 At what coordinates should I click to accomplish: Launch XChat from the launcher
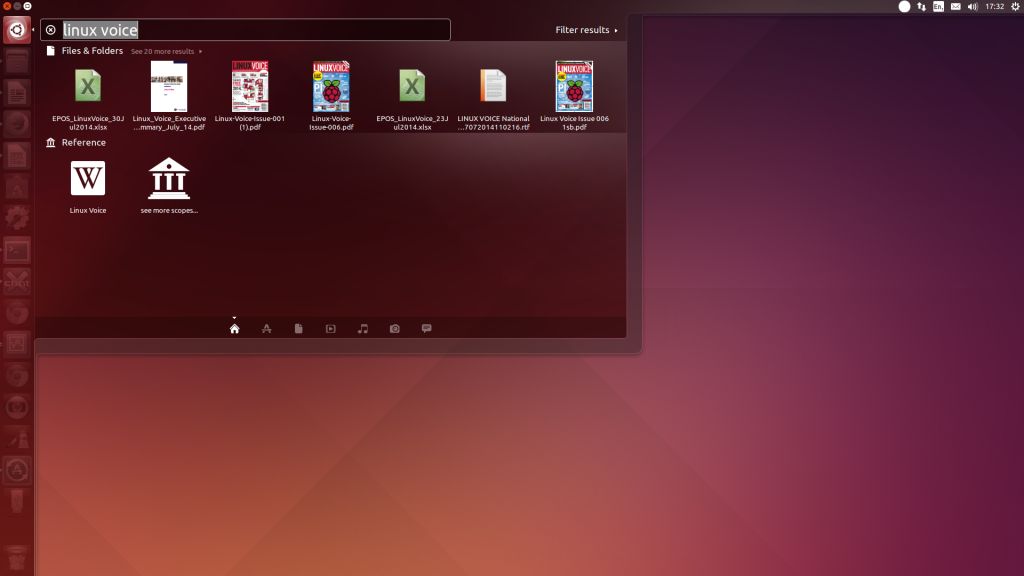tap(17, 281)
